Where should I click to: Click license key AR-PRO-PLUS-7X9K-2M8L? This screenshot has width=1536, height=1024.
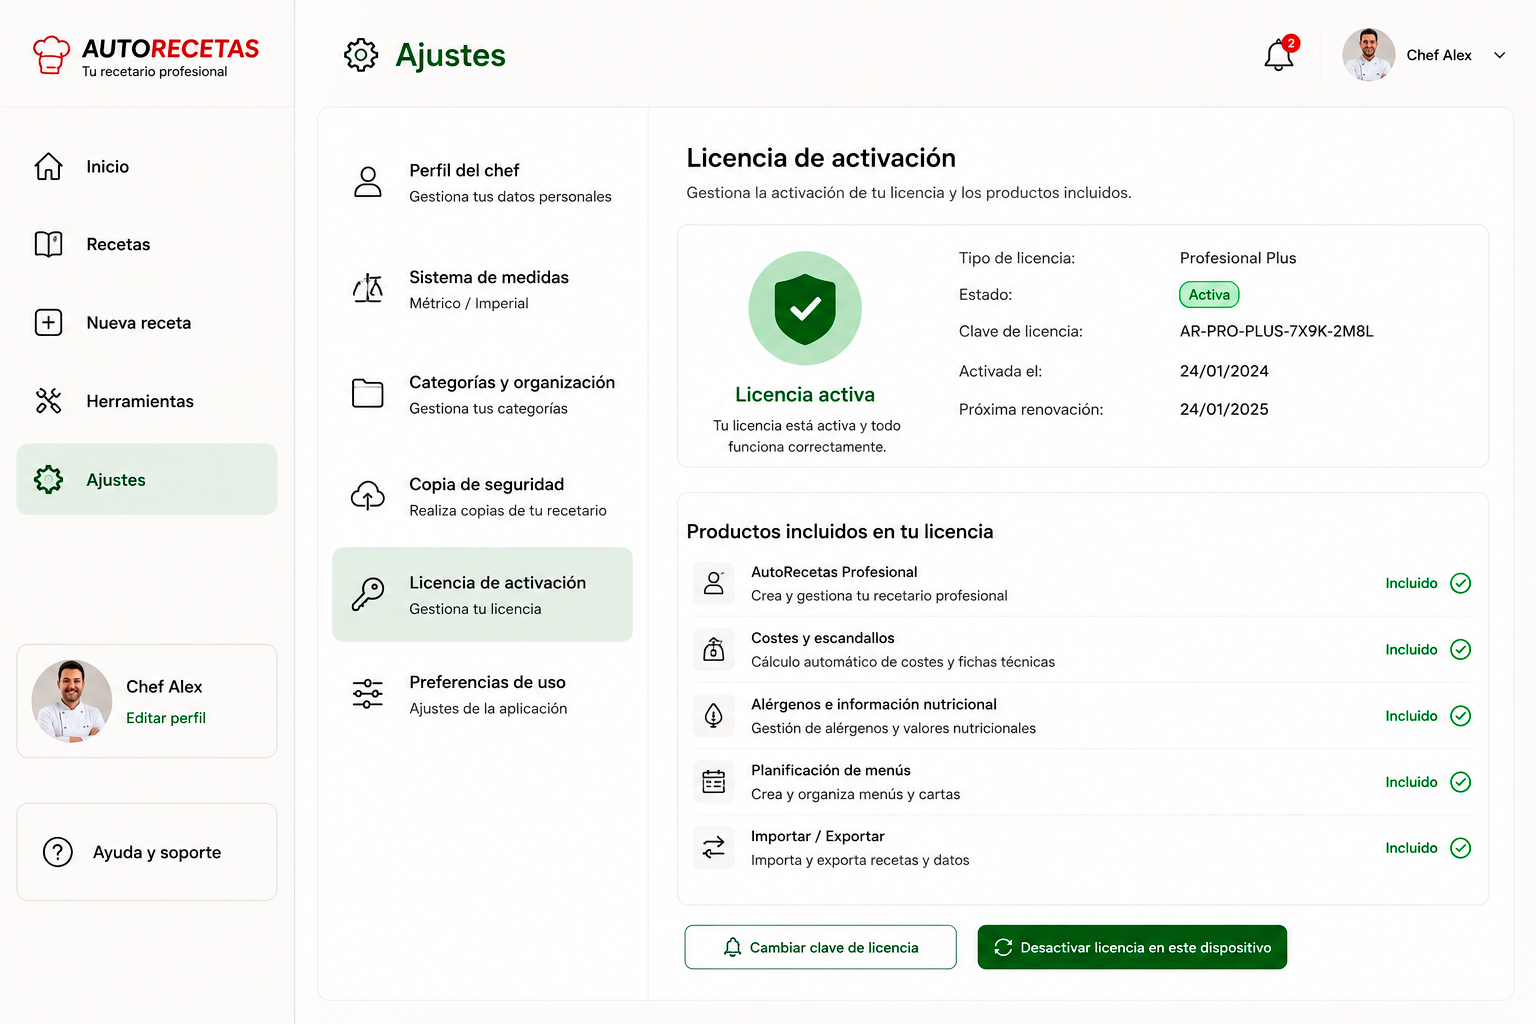click(1276, 331)
